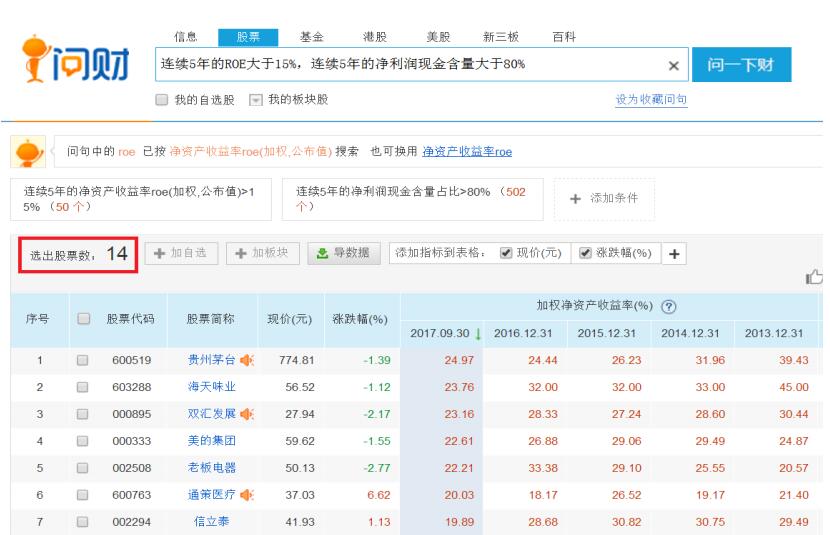Select the checkbox for stock 603288
830x535 pixels.
pyautogui.click(x=82, y=387)
